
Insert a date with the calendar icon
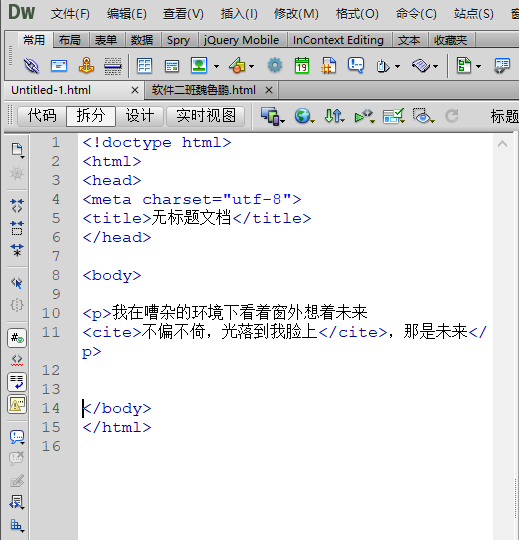(302, 65)
